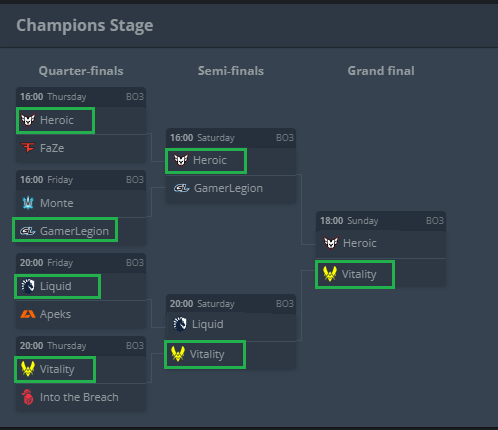Open the 16:00 Thursday match header
The width and height of the screenshot is (498, 430).
coord(81,97)
